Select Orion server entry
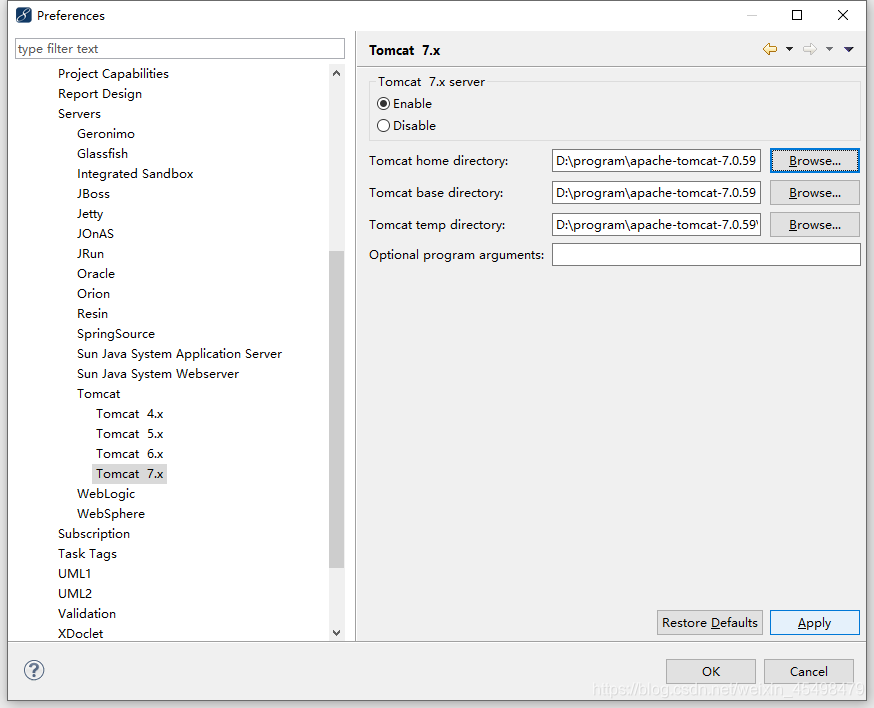Viewport: 874px width, 708px height. pos(93,294)
